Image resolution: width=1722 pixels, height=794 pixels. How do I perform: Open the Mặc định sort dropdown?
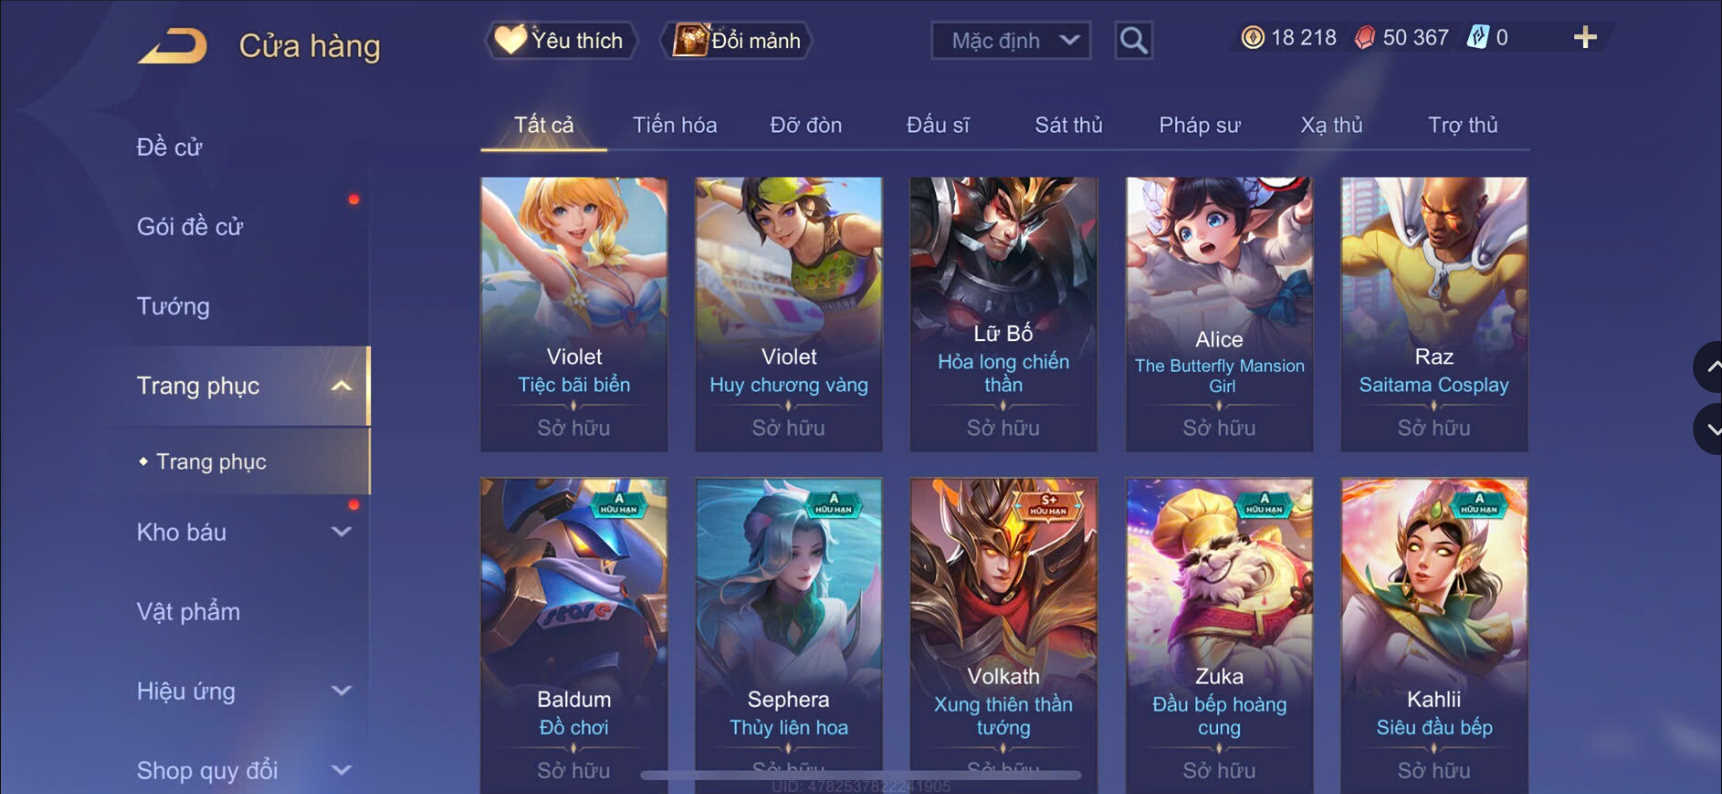1010,40
